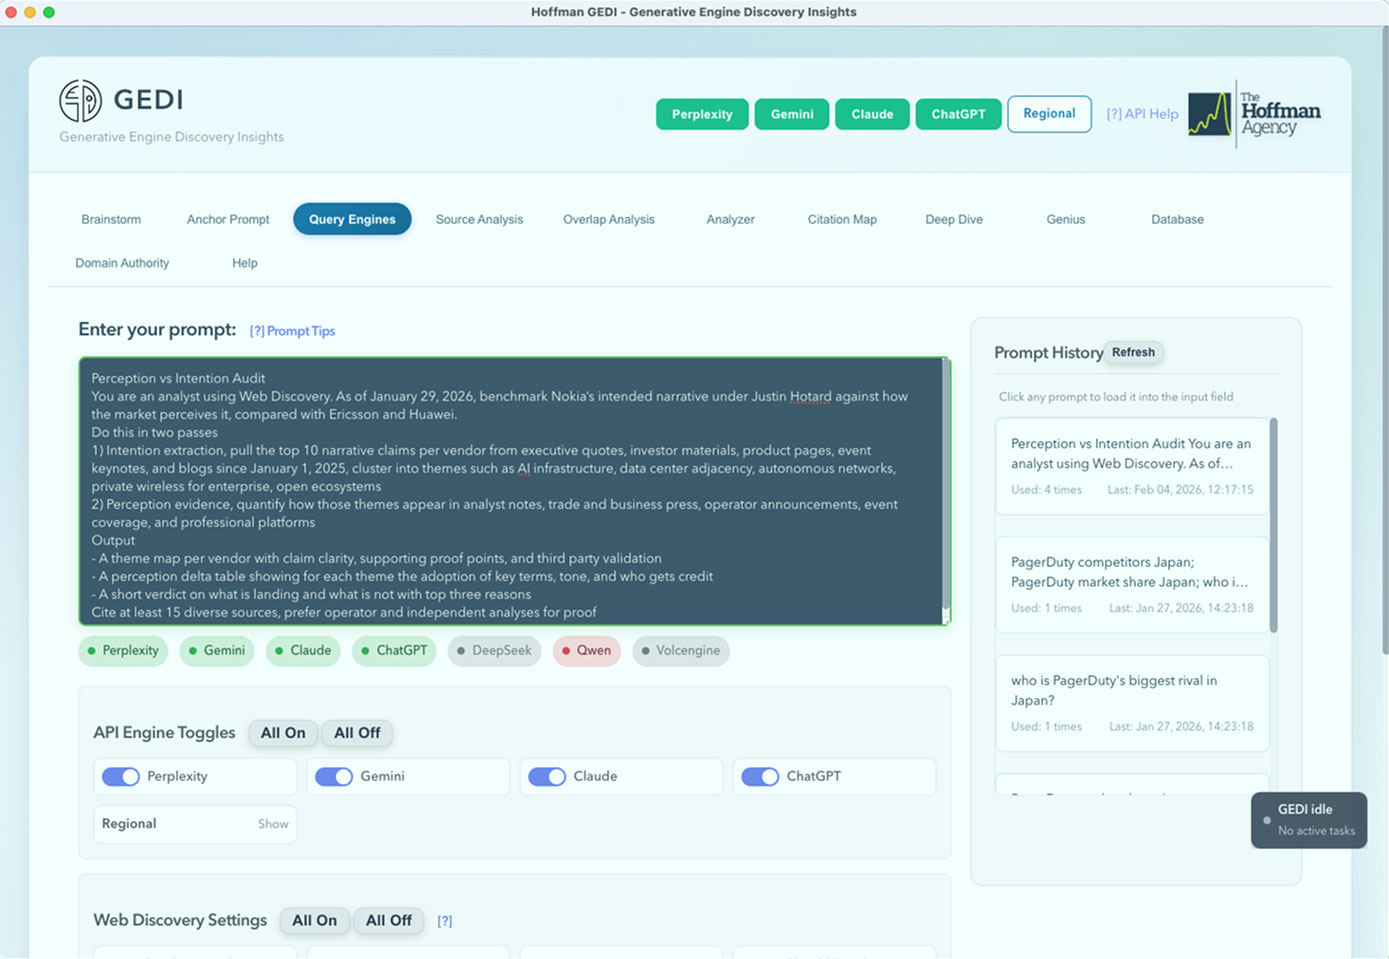The height and width of the screenshot is (959, 1389).
Task: Click the Qwen status chip
Action: (587, 650)
